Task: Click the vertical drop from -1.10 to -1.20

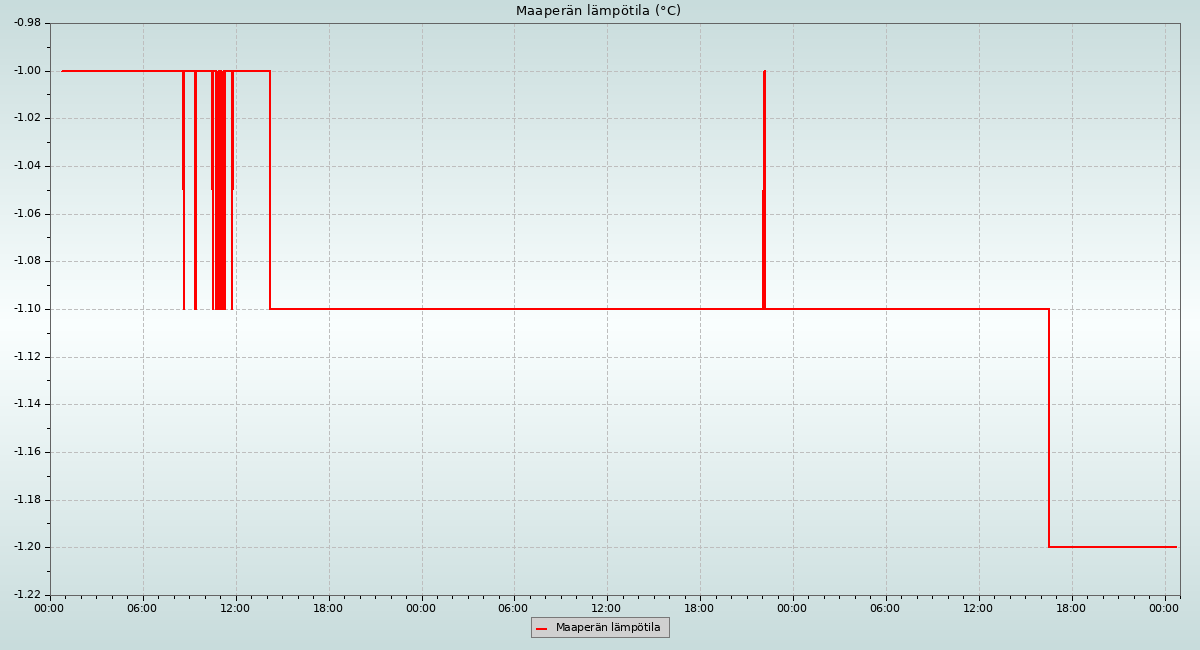Action: click(x=1049, y=430)
